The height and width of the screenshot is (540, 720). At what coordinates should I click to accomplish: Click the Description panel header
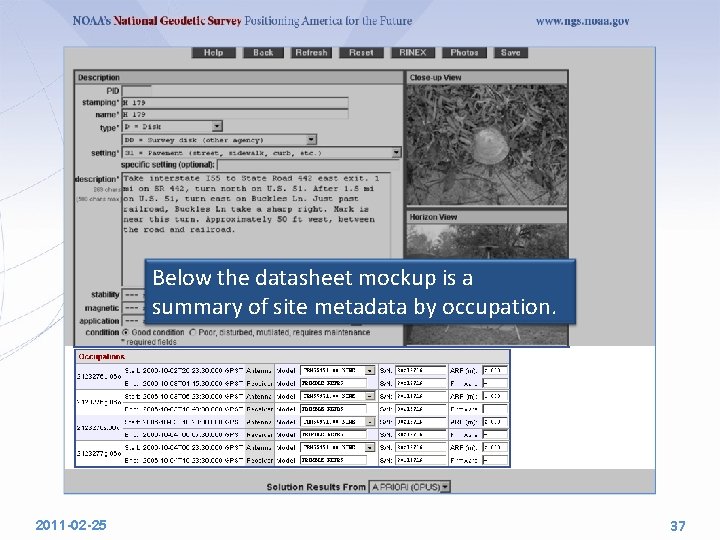point(239,77)
